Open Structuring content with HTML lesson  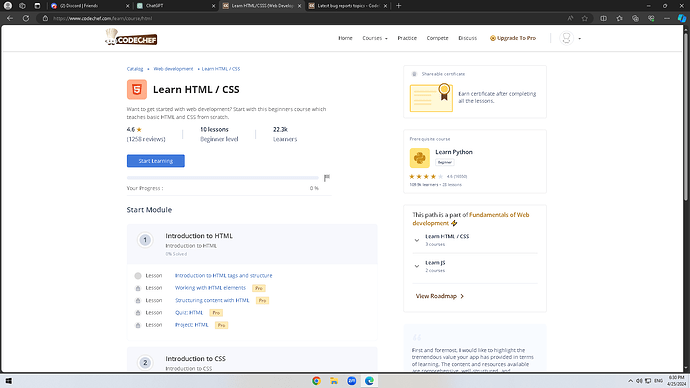point(212,300)
